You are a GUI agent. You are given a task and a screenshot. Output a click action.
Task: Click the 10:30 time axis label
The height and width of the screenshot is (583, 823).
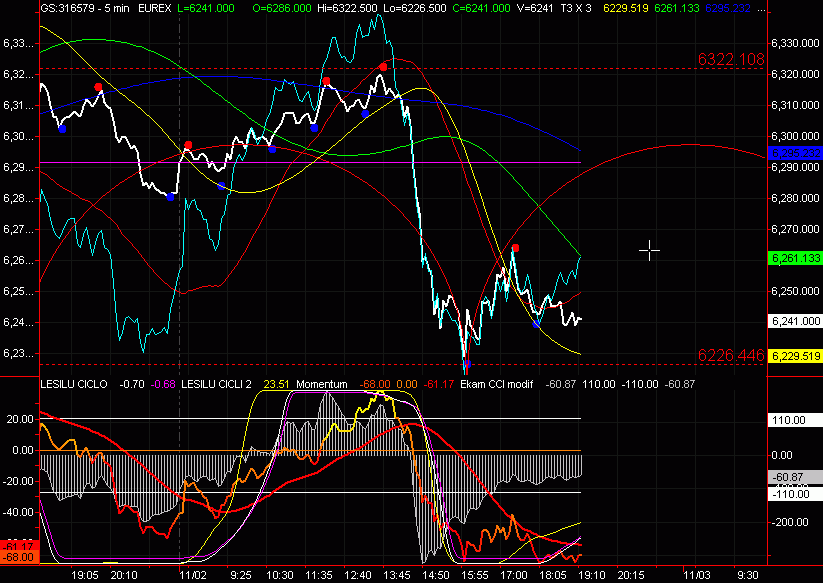[280, 575]
